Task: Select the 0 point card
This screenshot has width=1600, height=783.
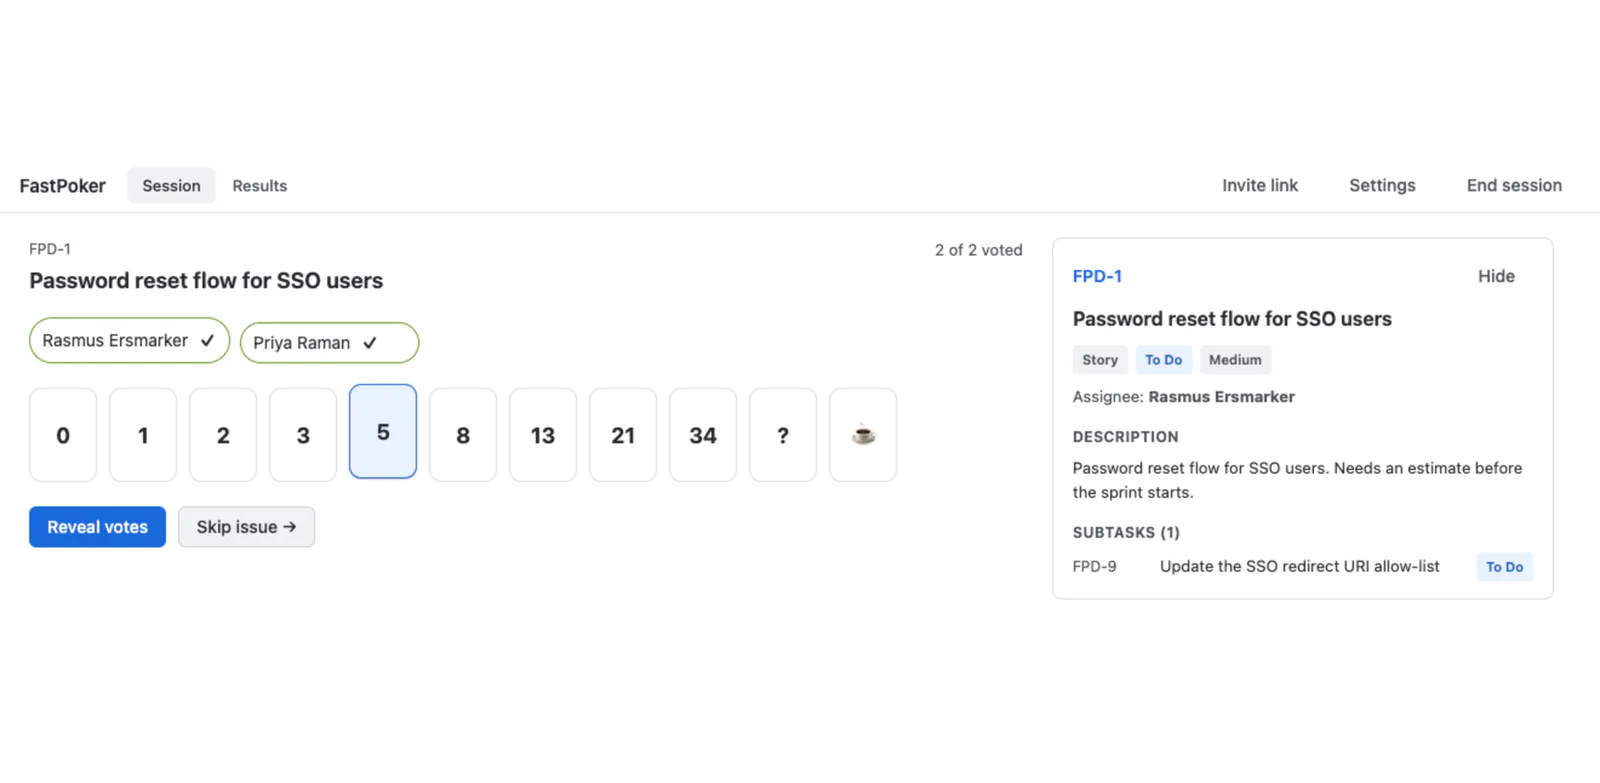Action: (63, 435)
